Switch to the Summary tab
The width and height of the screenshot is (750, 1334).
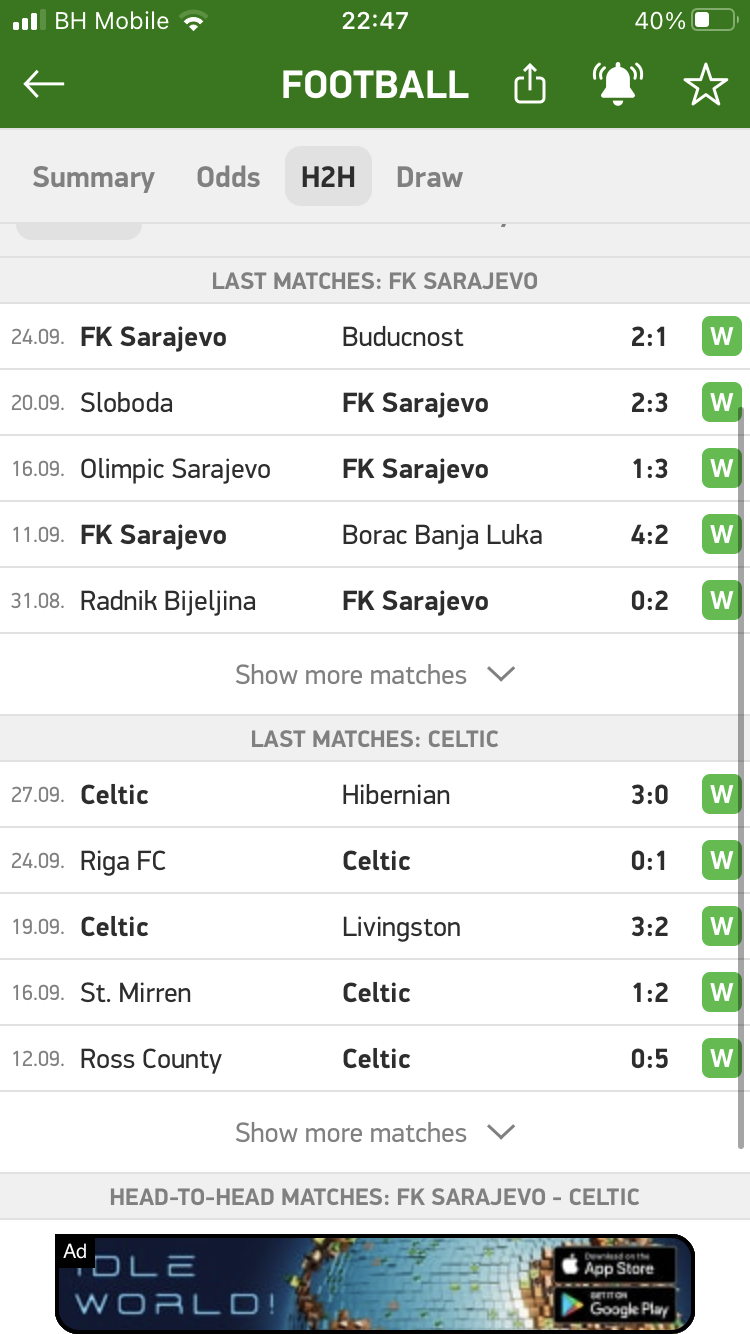tap(93, 177)
